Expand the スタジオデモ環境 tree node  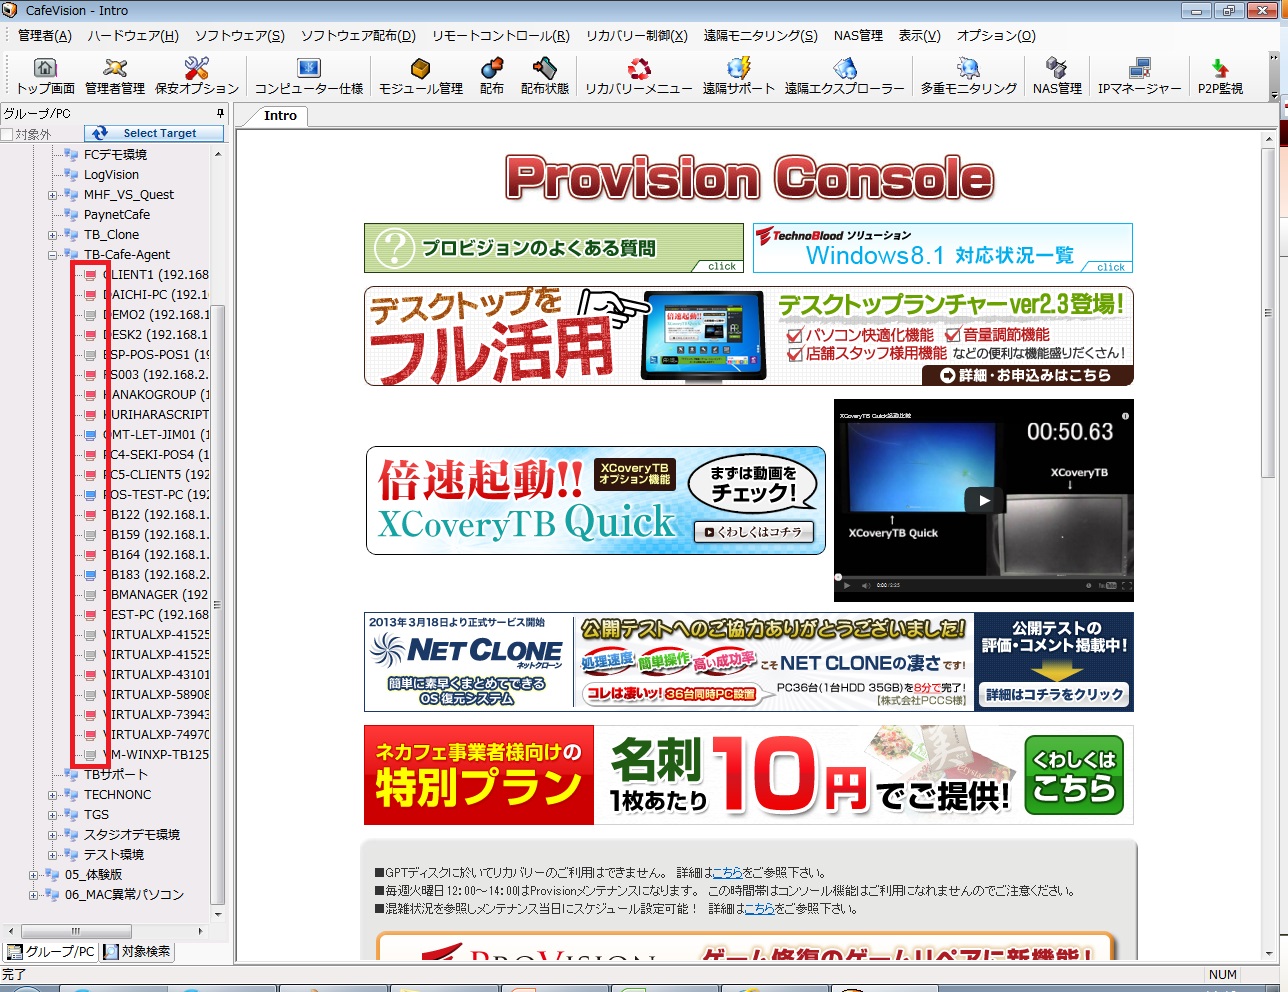point(53,835)
